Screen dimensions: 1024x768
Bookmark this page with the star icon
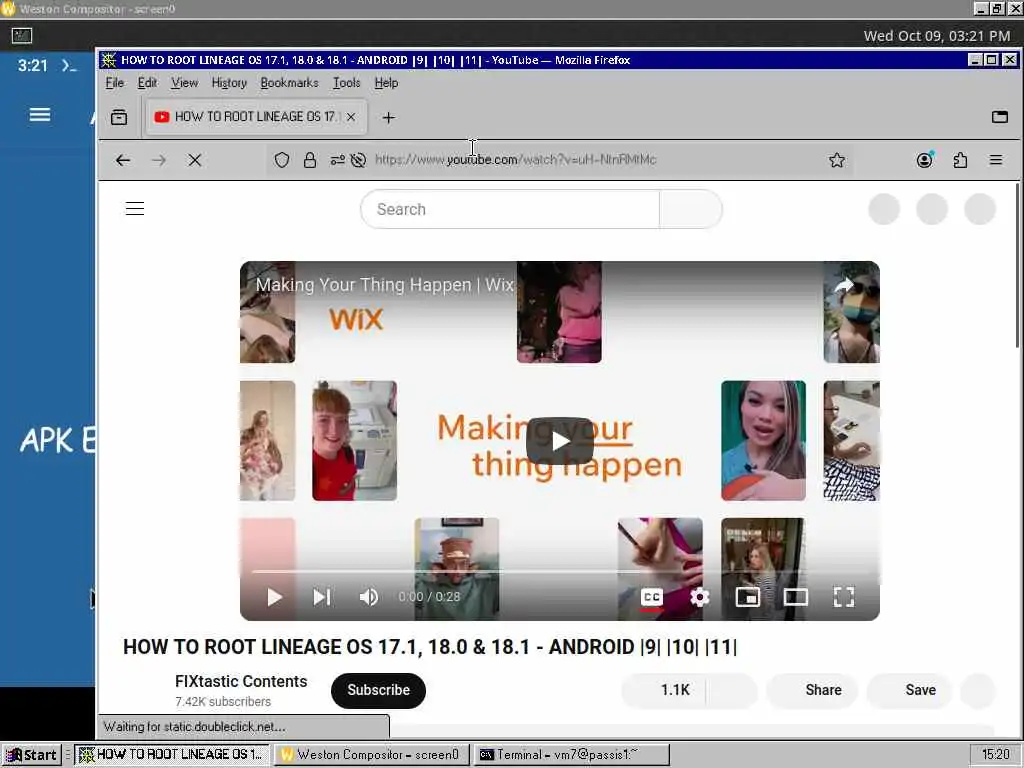click(837, 160)
